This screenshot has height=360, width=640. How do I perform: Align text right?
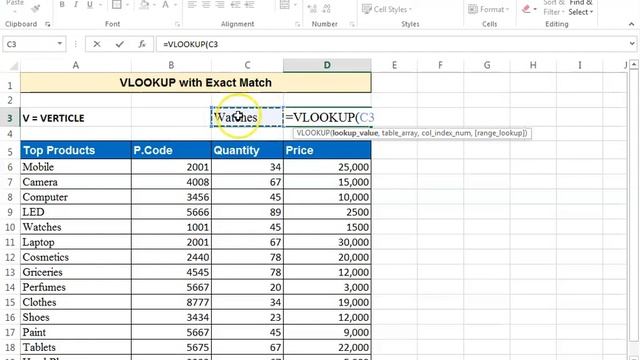point(220,5)
